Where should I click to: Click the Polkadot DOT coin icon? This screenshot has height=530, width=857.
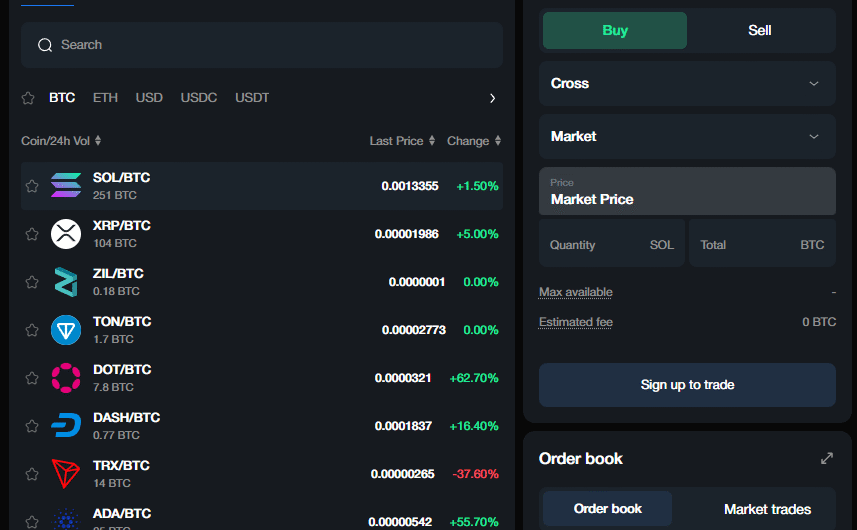pos(66,378)
